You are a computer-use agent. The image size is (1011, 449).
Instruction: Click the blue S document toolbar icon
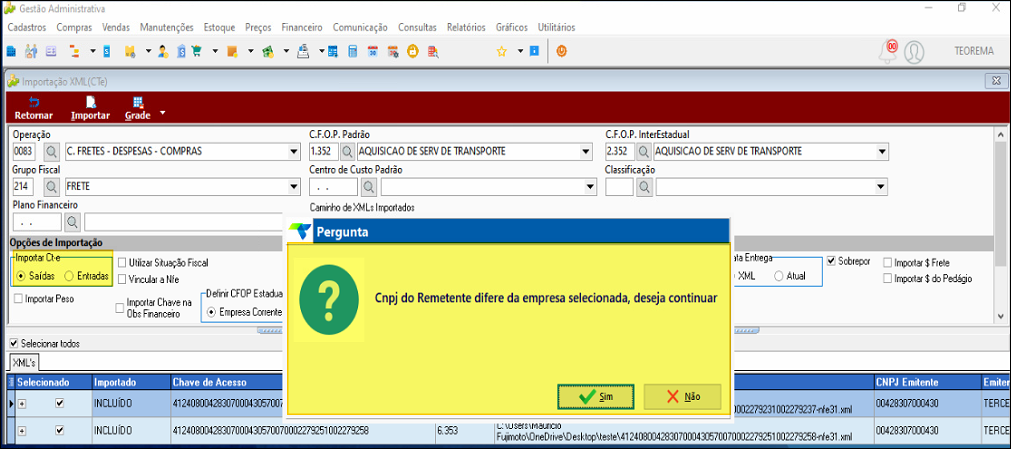pyautogui.click(x=107, y=52)
